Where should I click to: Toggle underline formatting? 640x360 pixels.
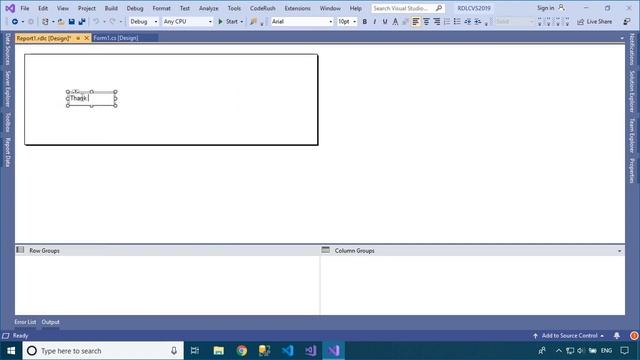click(x=385, y=22)
